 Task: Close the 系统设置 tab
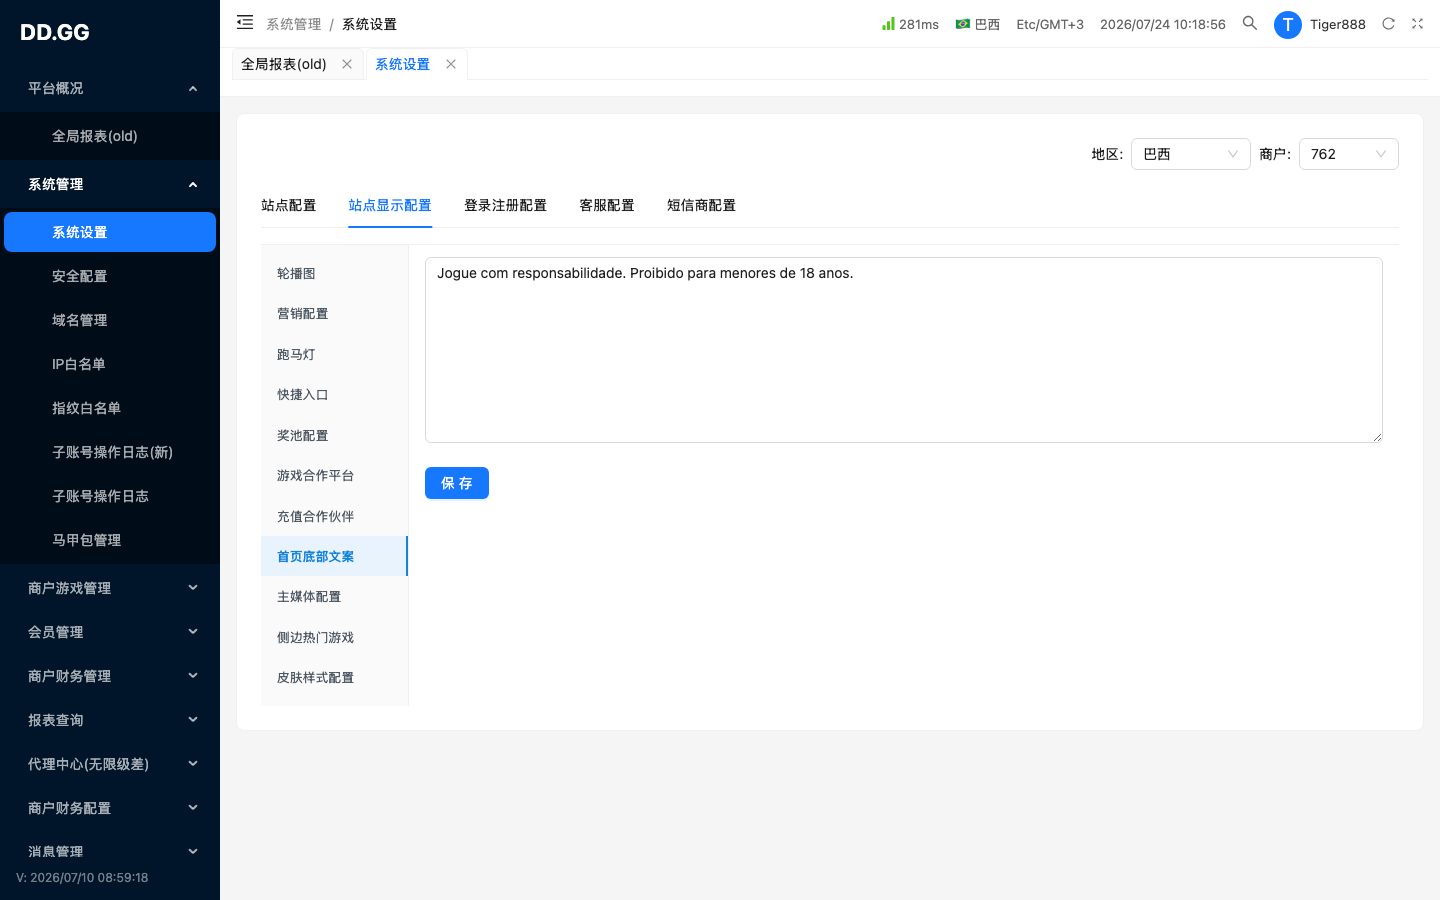(451, 64)
